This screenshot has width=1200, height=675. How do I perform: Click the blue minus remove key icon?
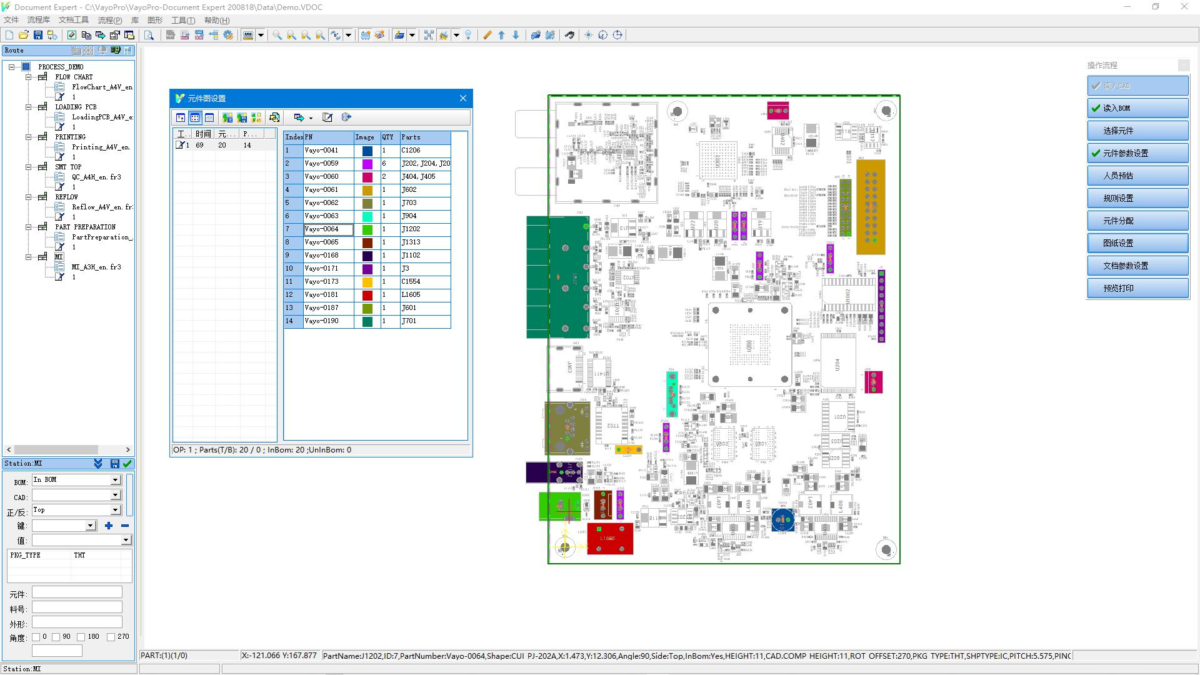pos(125,525)
